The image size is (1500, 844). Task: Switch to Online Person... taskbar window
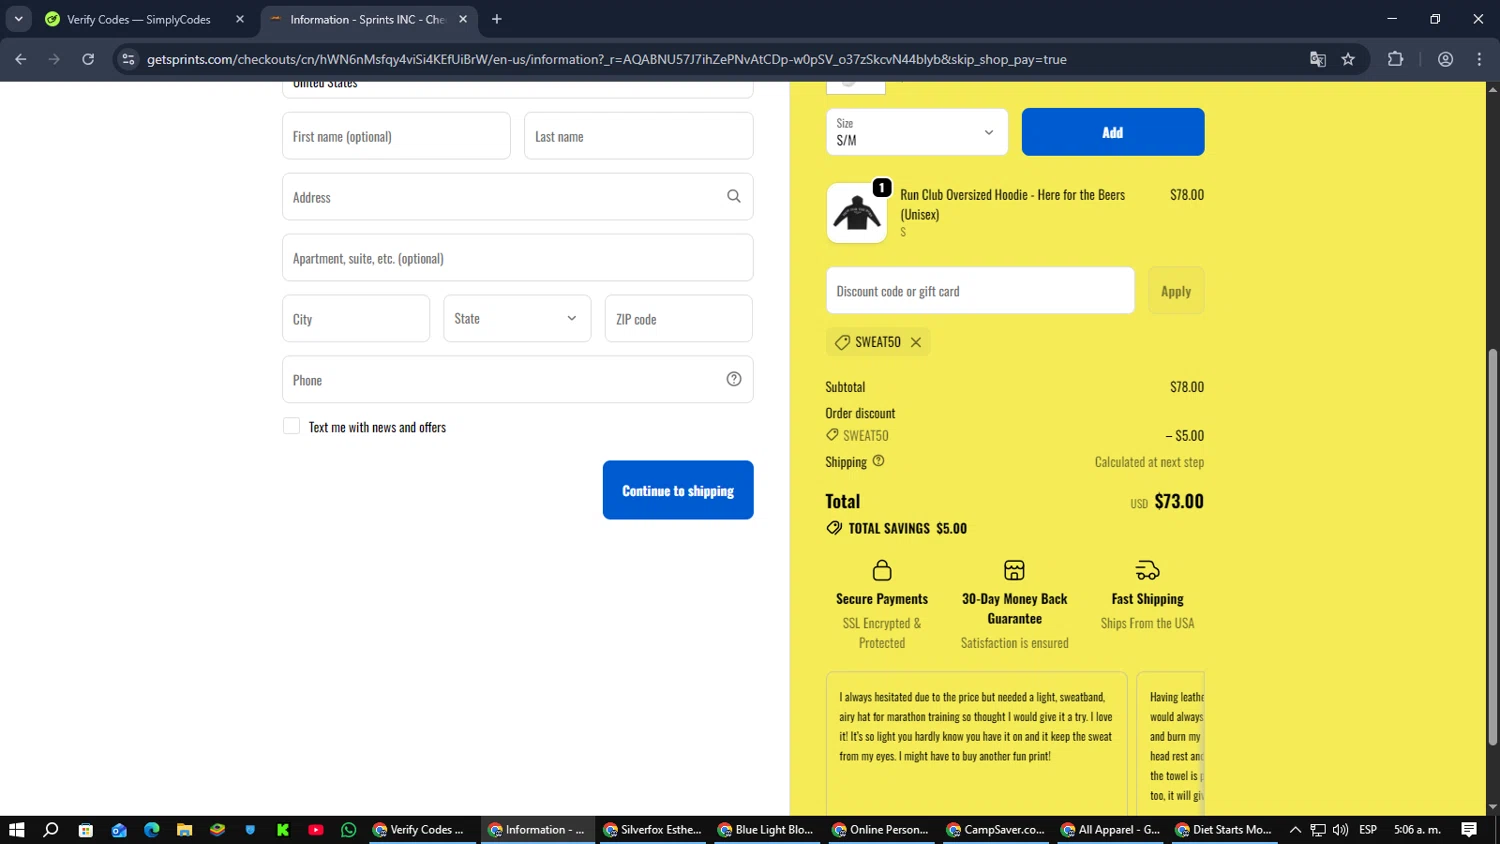(x=881, y=830)
